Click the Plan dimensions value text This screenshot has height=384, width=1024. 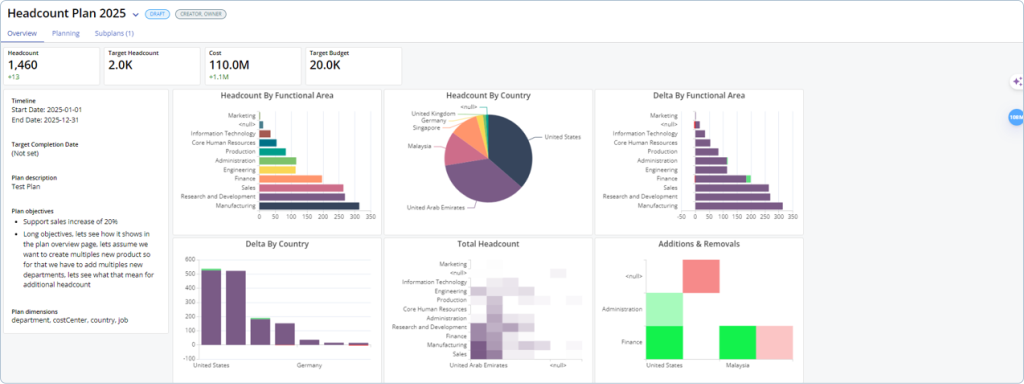(x=71, y=320)
